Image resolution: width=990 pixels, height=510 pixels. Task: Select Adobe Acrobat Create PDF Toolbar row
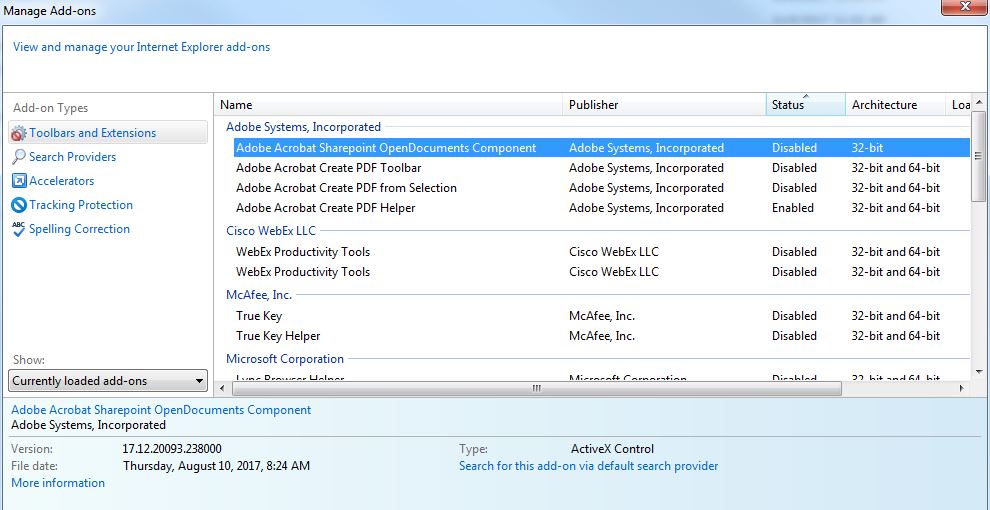coord(602,168)
